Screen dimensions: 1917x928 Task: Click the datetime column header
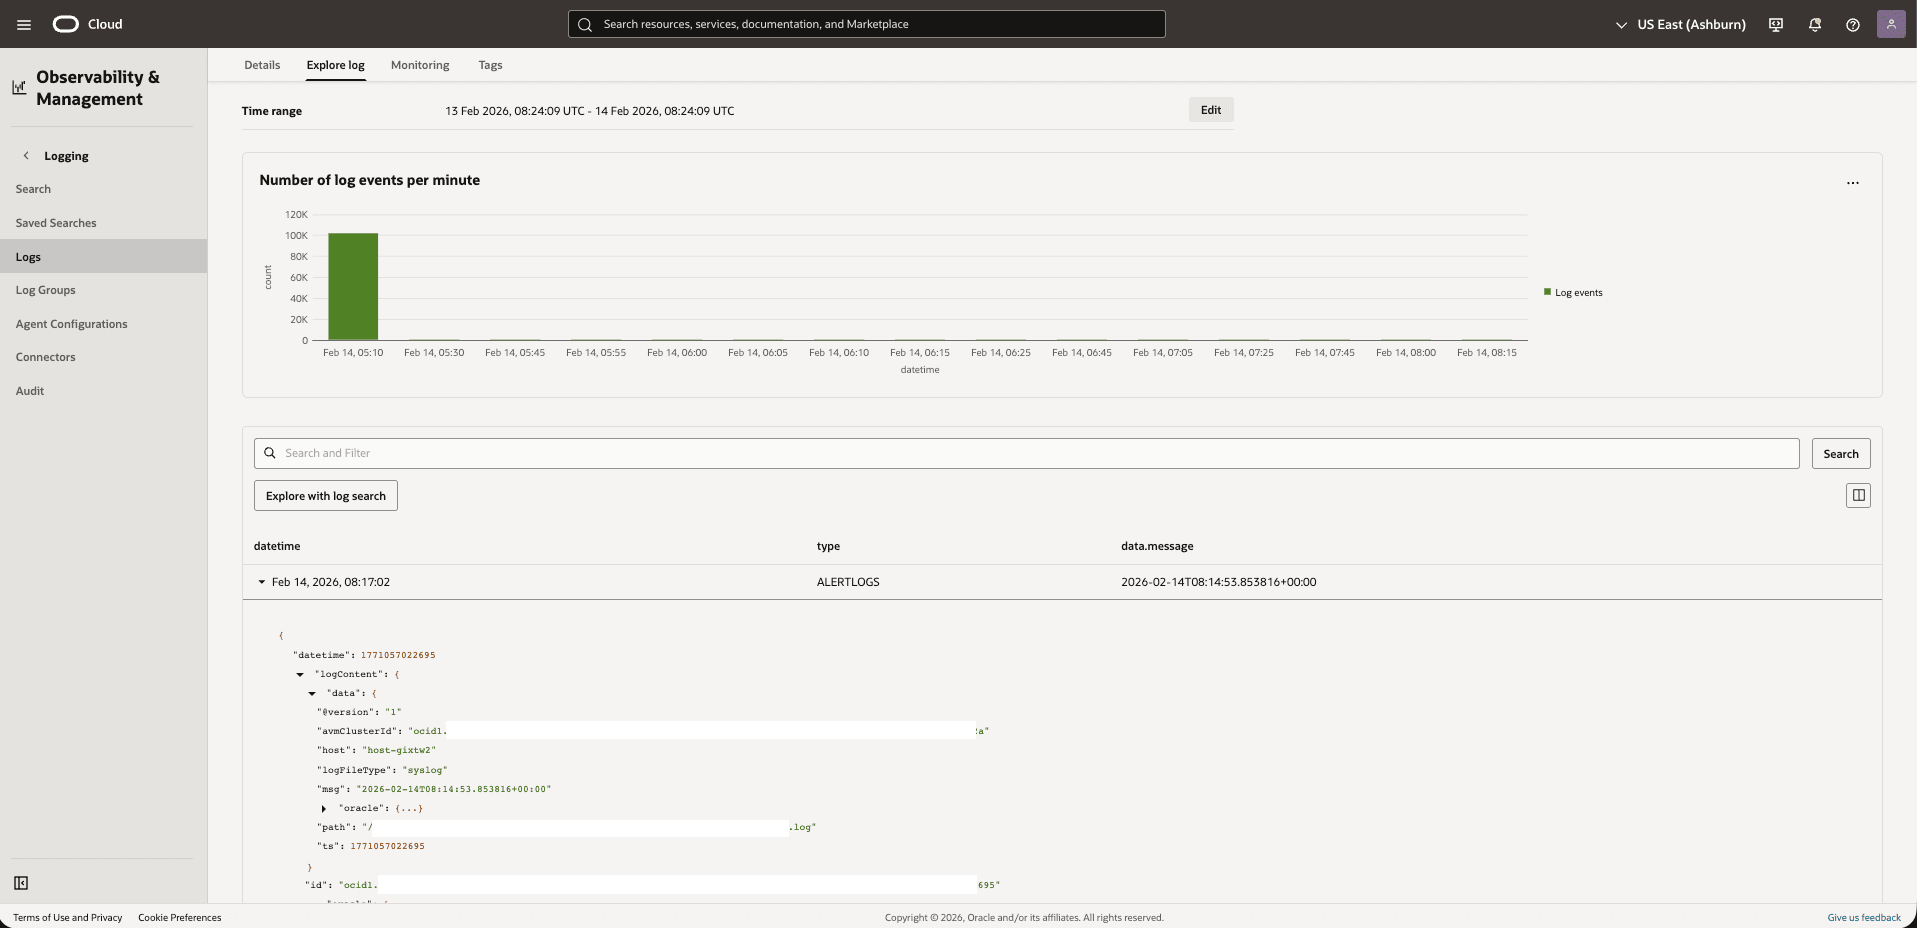pyautogui.click(x=277, y=546)
